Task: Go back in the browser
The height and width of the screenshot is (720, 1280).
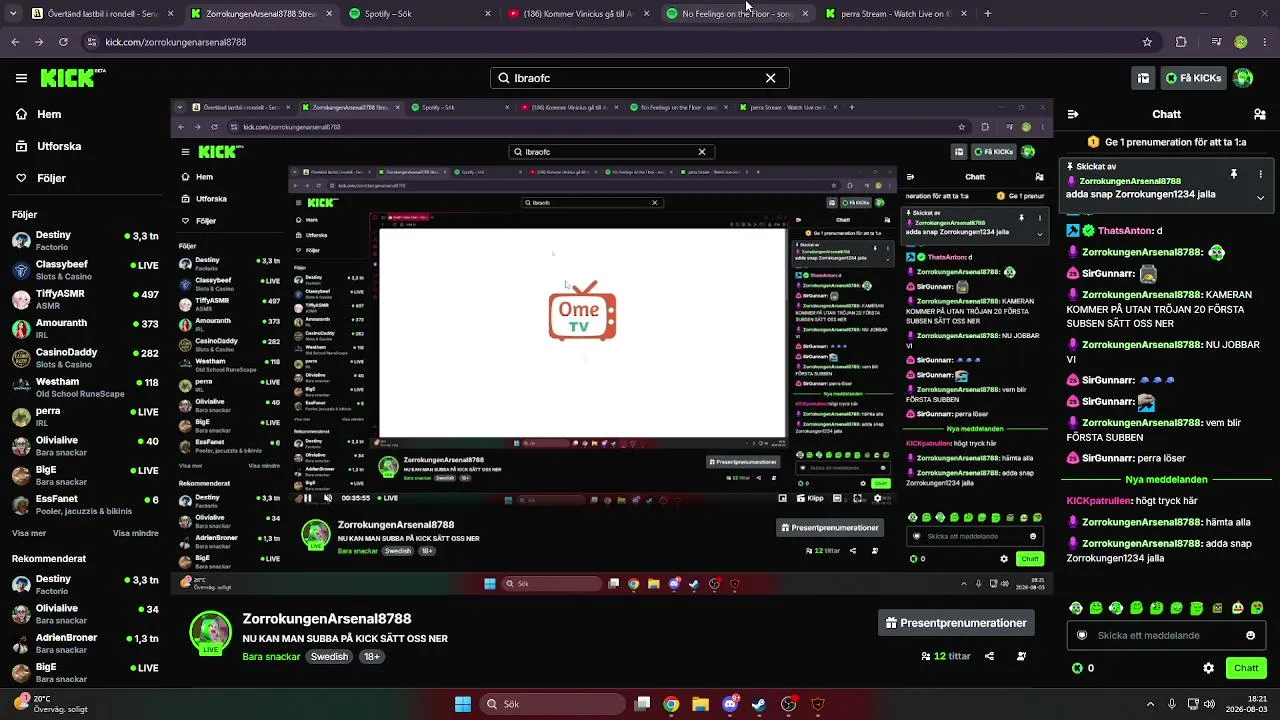Action: point(15,42)
